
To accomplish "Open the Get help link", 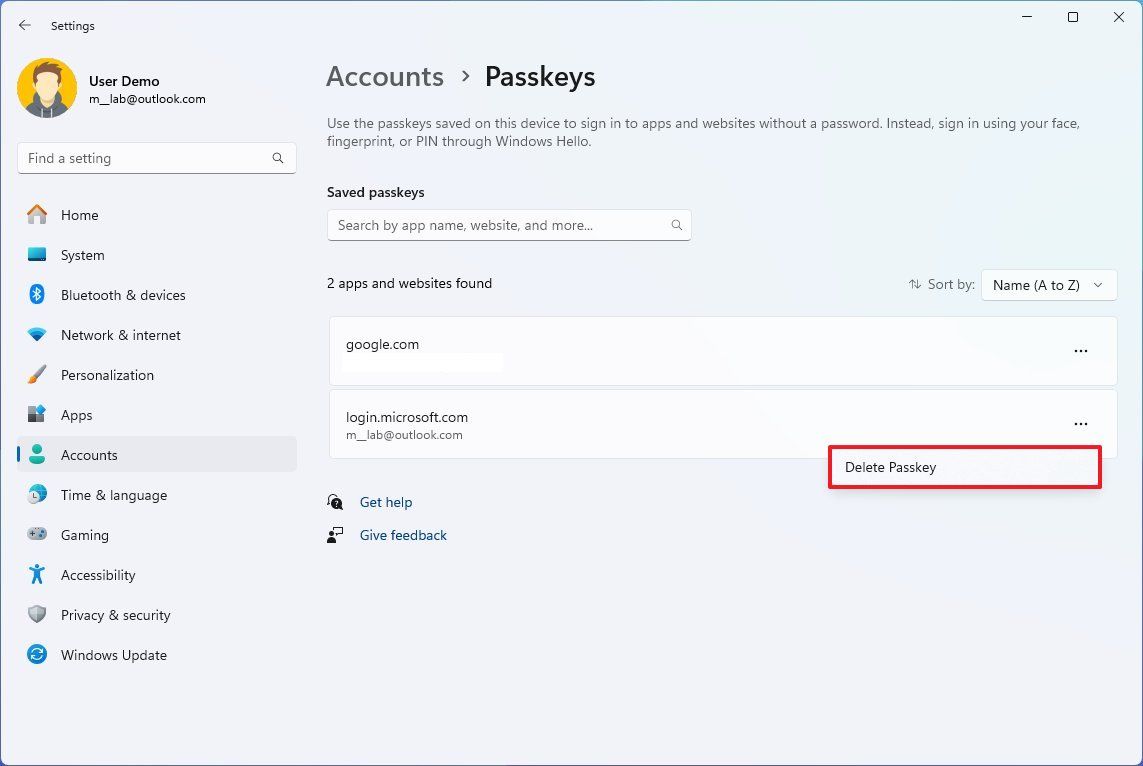I will coord(386,502).
